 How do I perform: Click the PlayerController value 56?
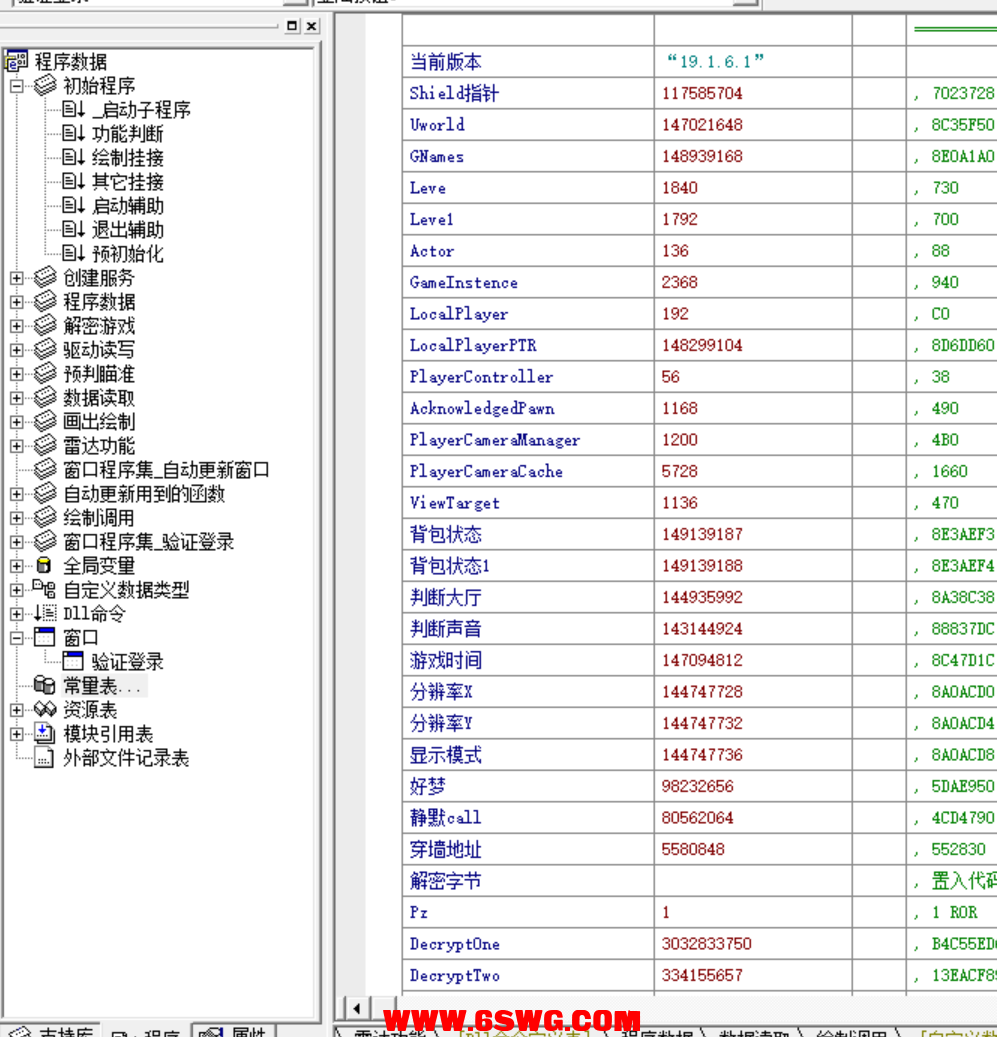click(670, 377)
